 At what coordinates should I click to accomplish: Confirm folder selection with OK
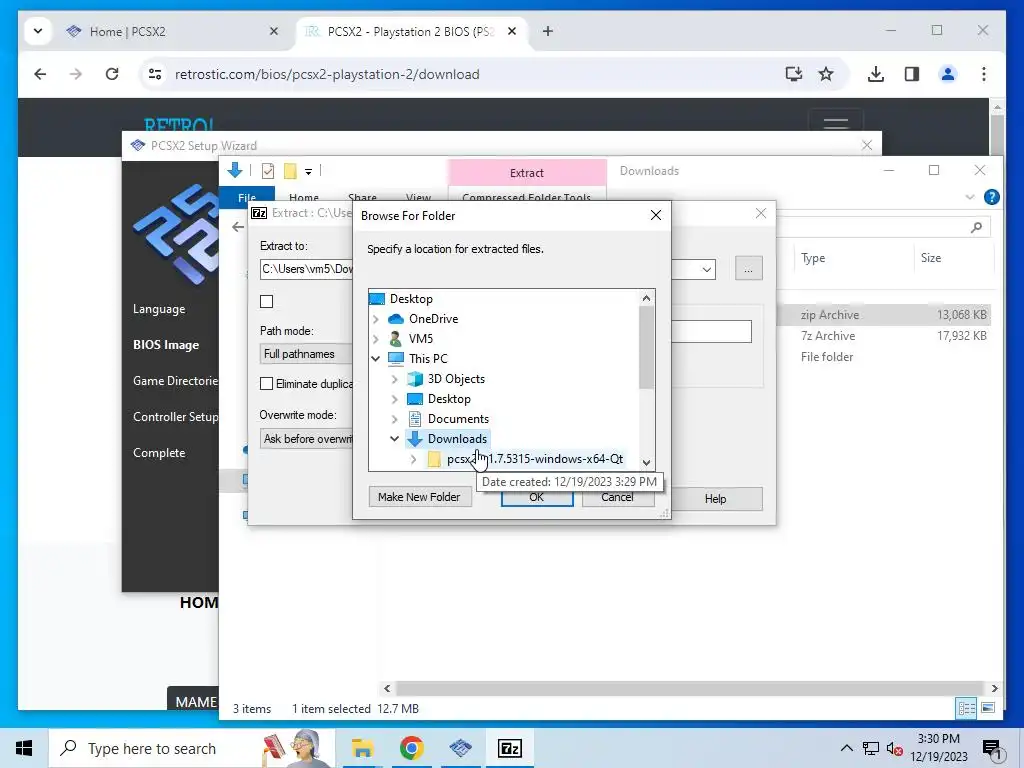pyautogui.click(x=537, y=498)
